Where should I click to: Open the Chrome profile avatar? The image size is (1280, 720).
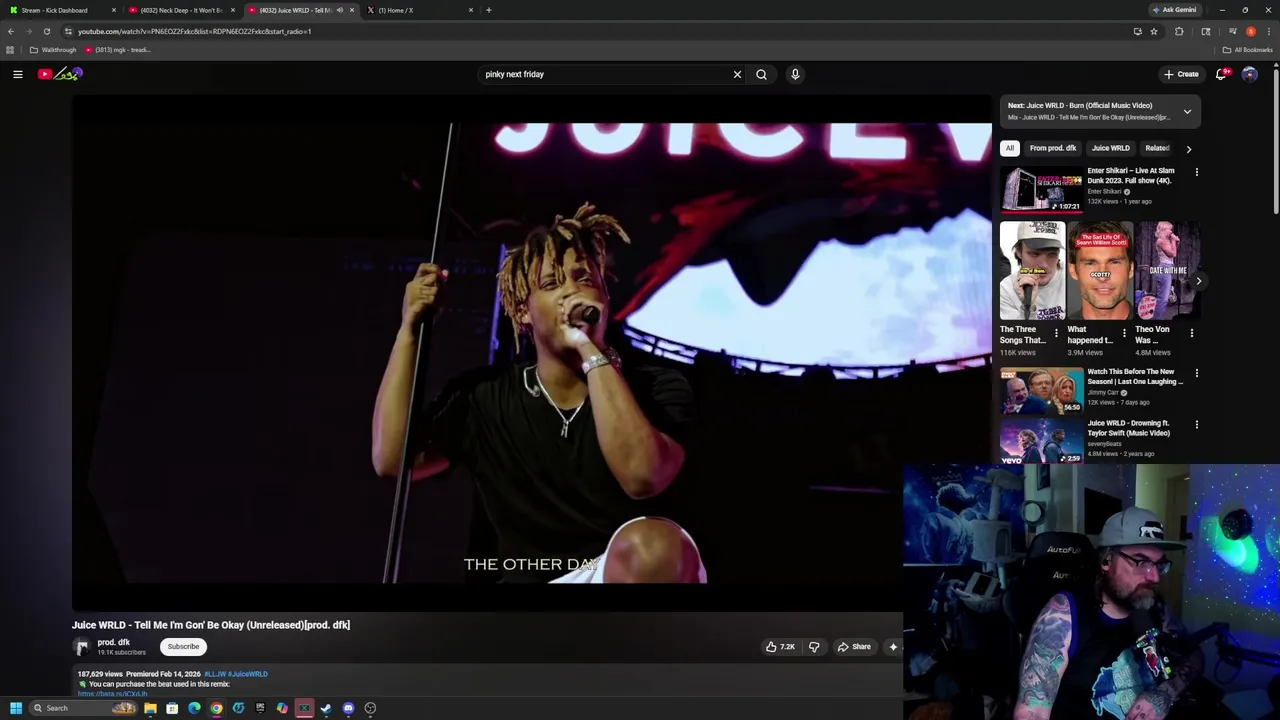pos(1250,31)
